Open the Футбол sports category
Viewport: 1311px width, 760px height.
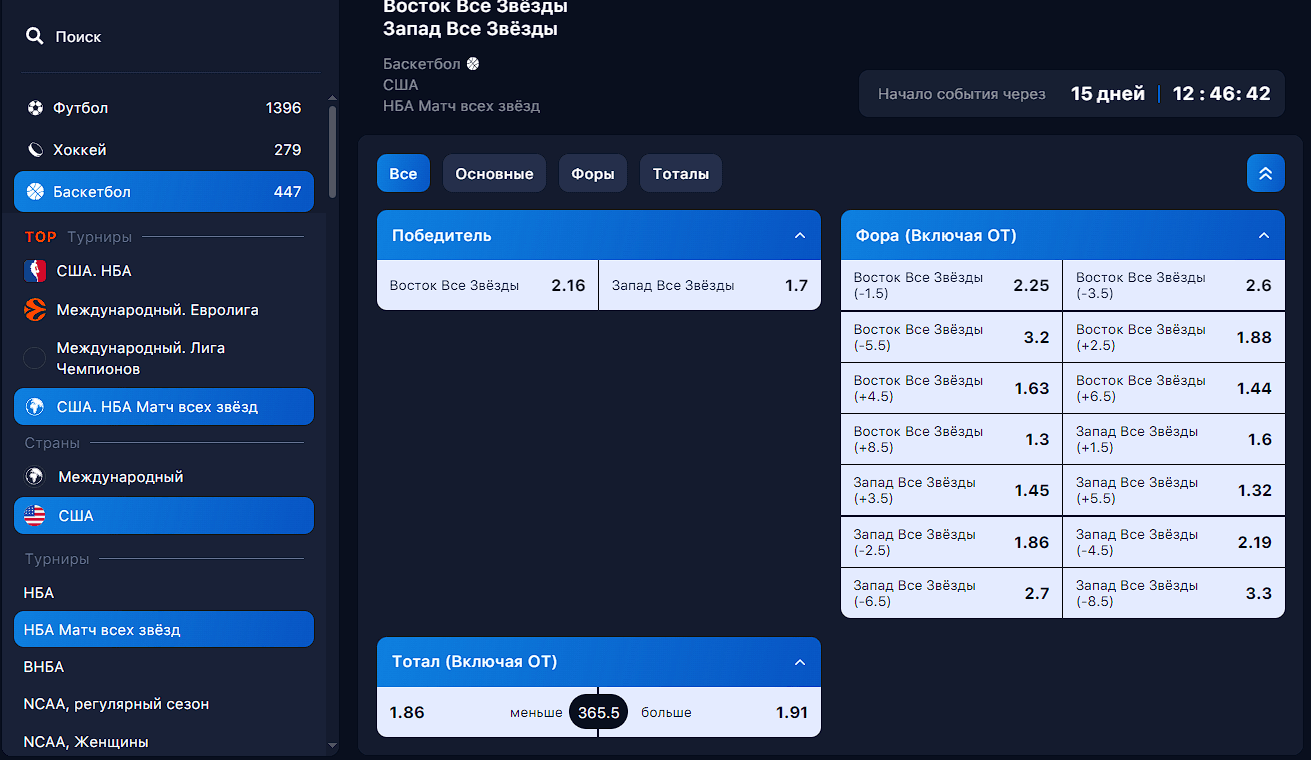[164, 108]
